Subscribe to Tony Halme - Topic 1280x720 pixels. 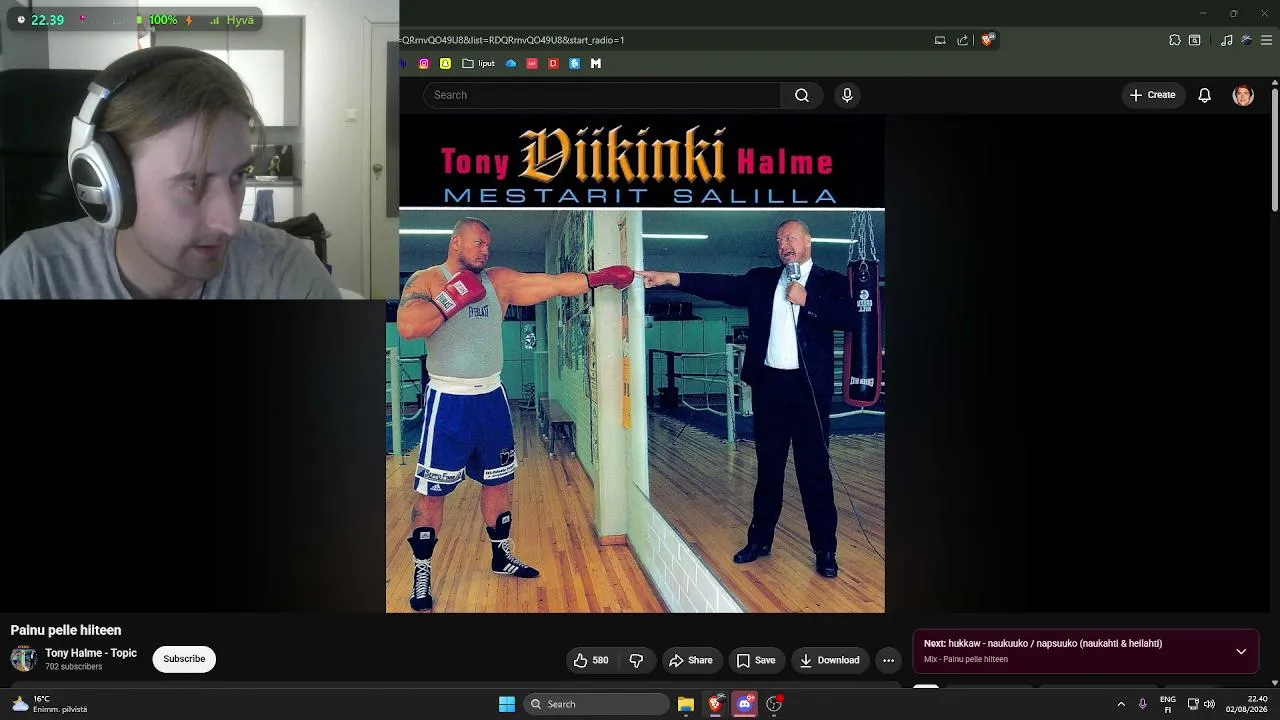(184, 659)
